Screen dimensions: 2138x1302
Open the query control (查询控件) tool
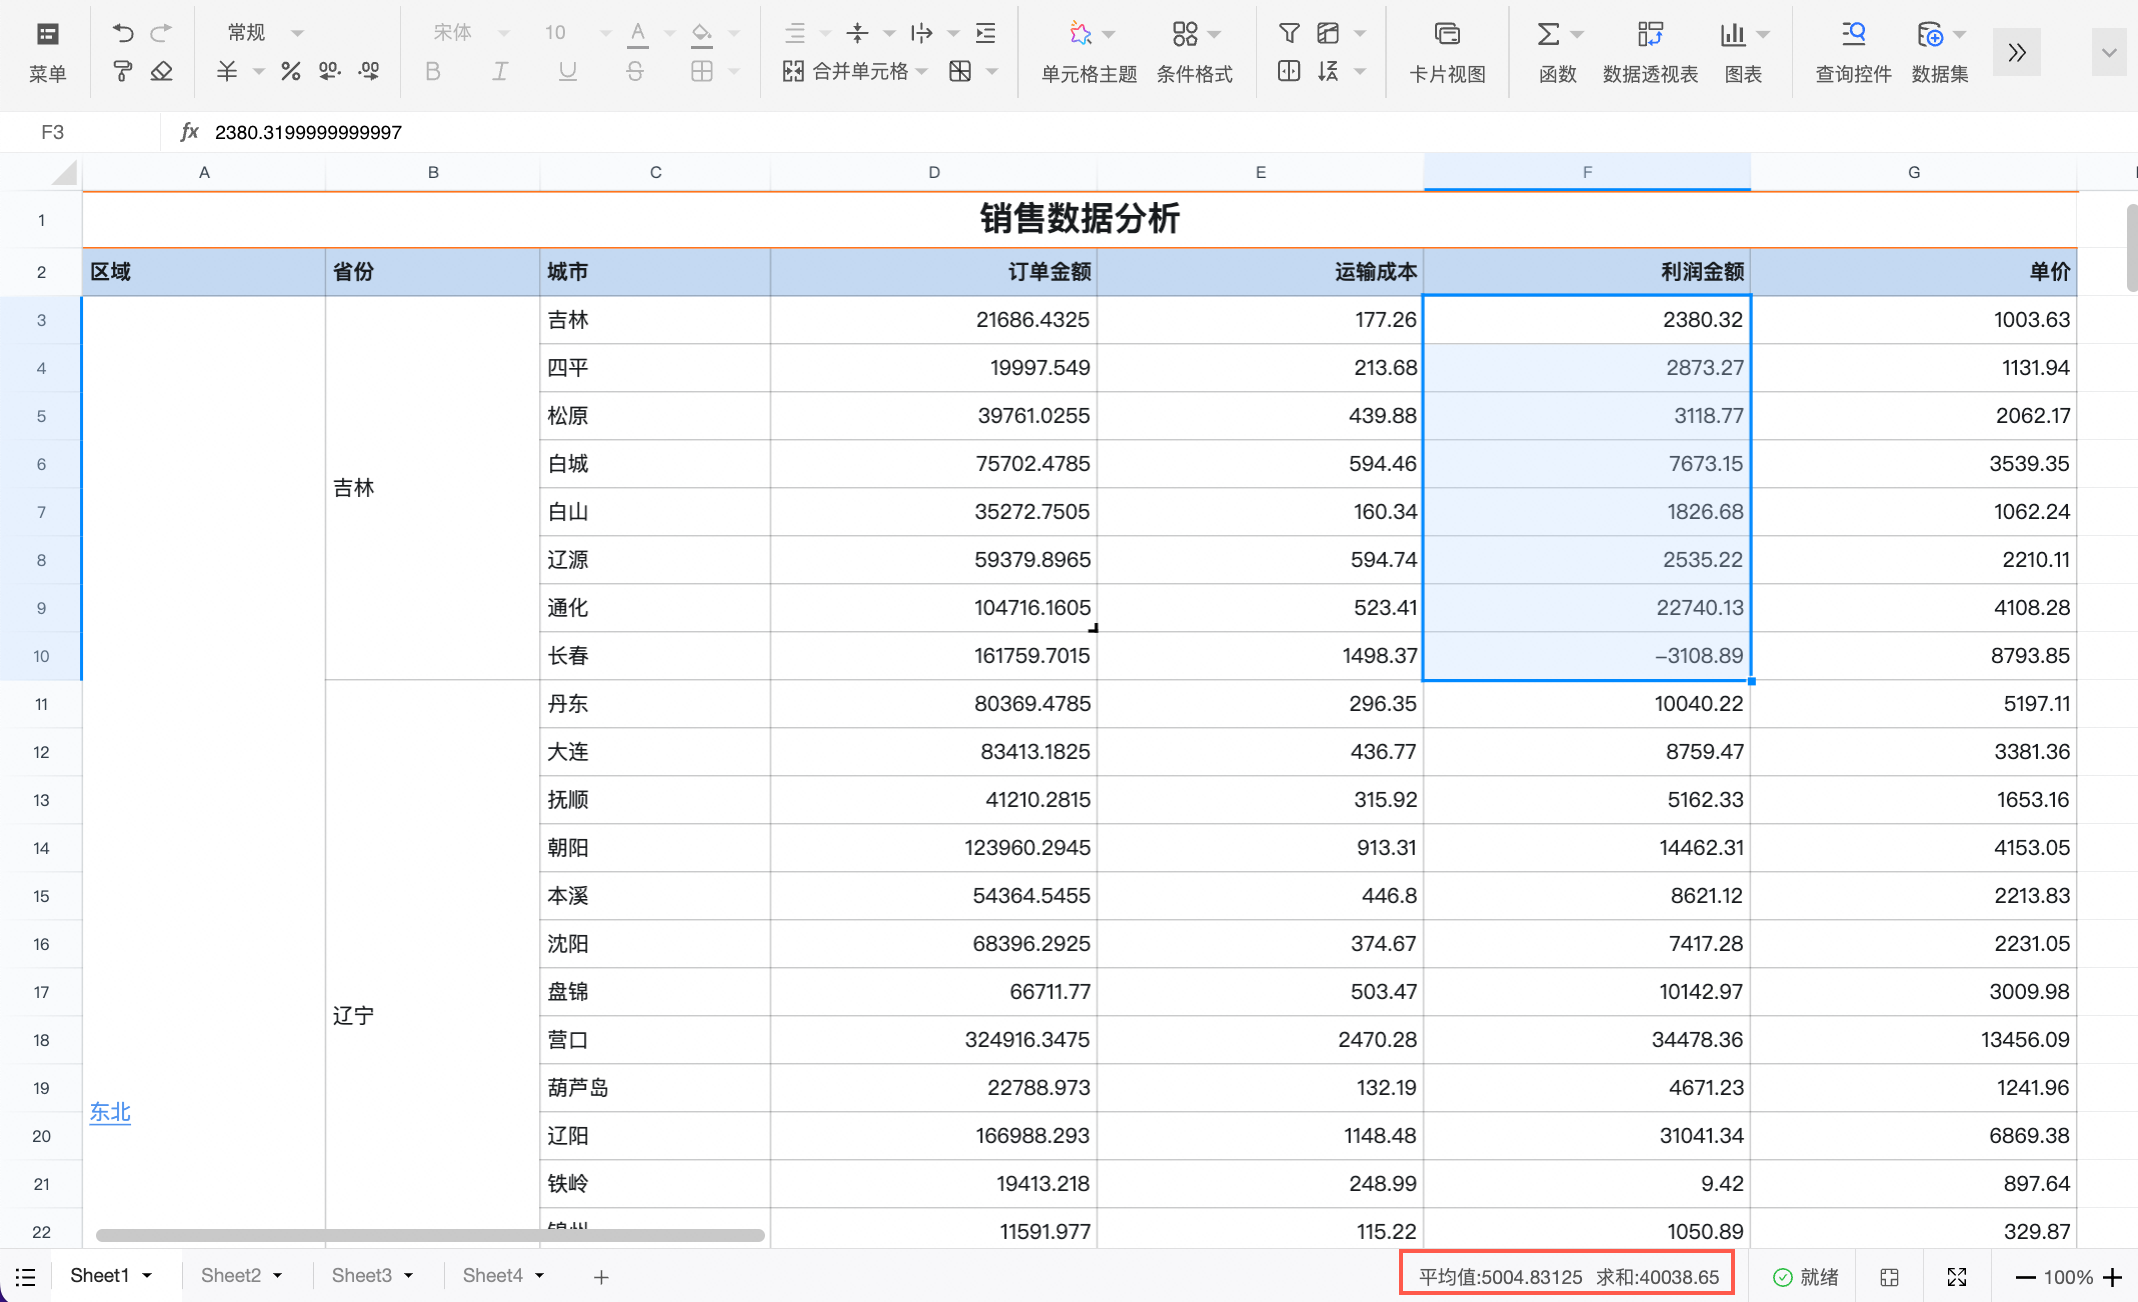(x=1853, y=50)
